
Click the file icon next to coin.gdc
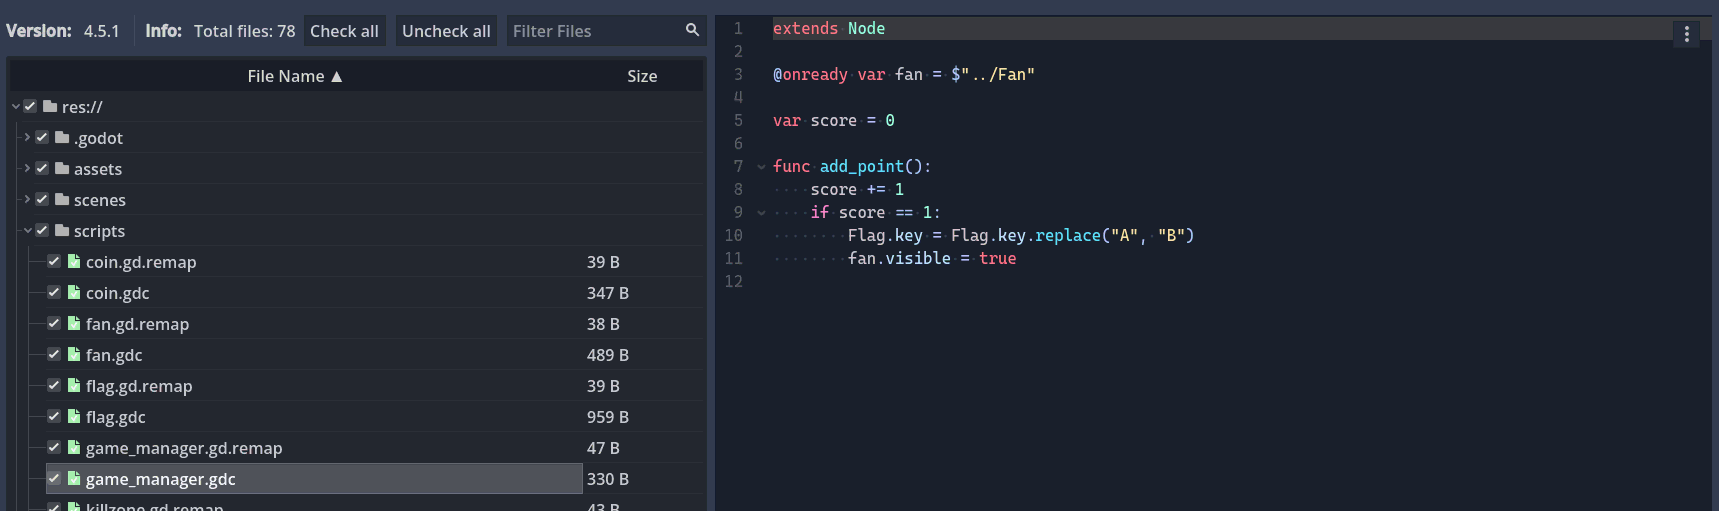pyautogui.click(x=74, y=293)
